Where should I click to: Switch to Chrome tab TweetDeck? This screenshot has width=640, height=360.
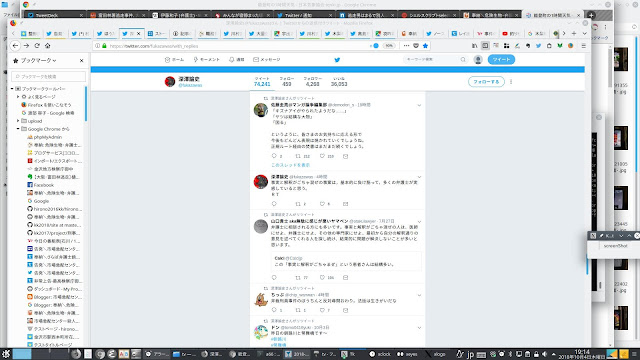tap(55, 15)
